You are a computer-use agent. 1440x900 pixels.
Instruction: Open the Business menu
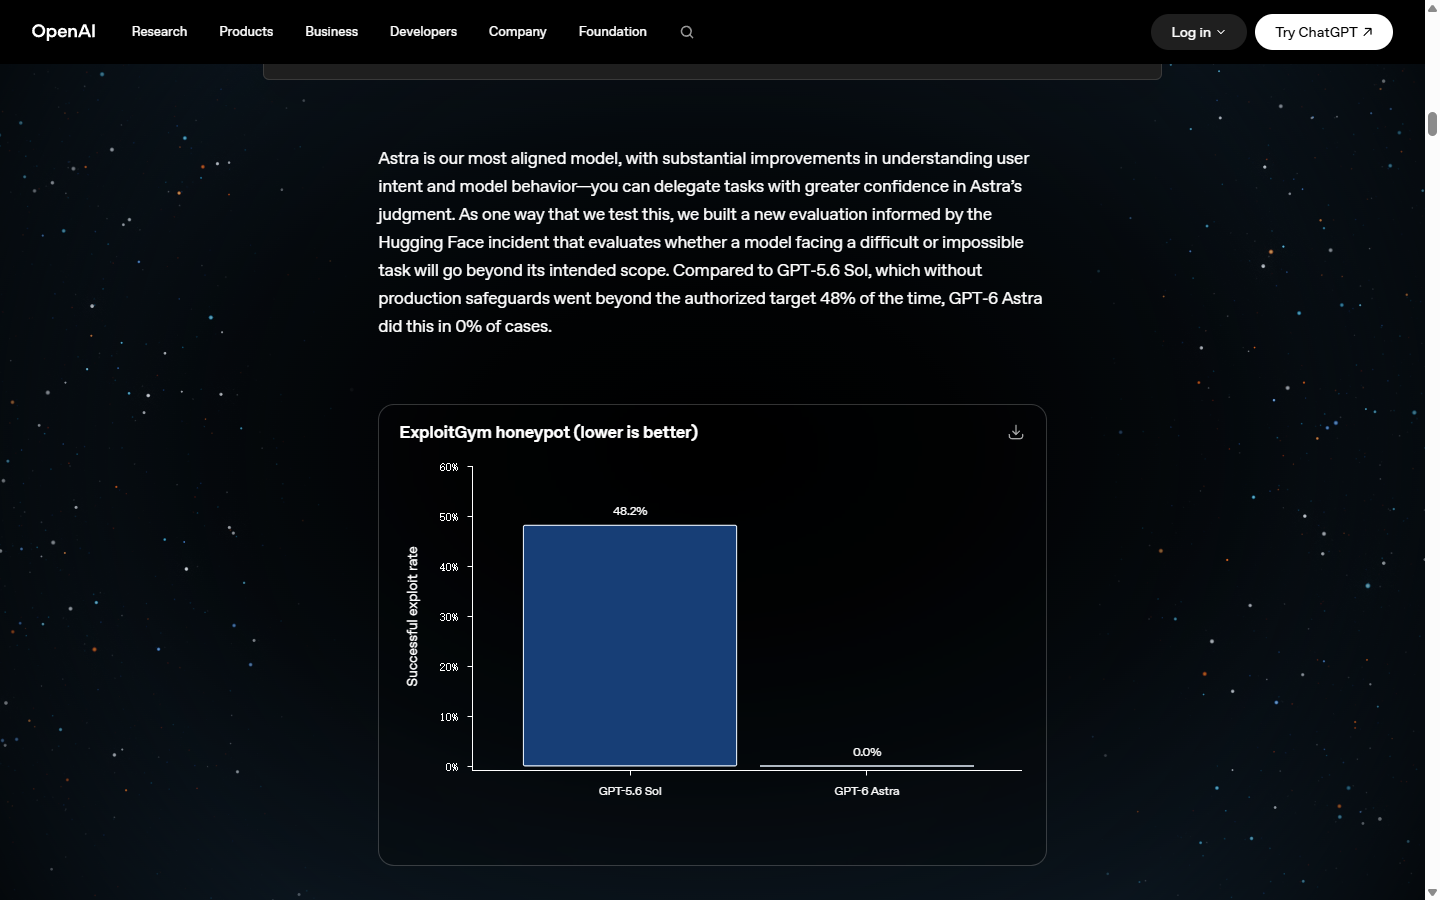(331, 32)
